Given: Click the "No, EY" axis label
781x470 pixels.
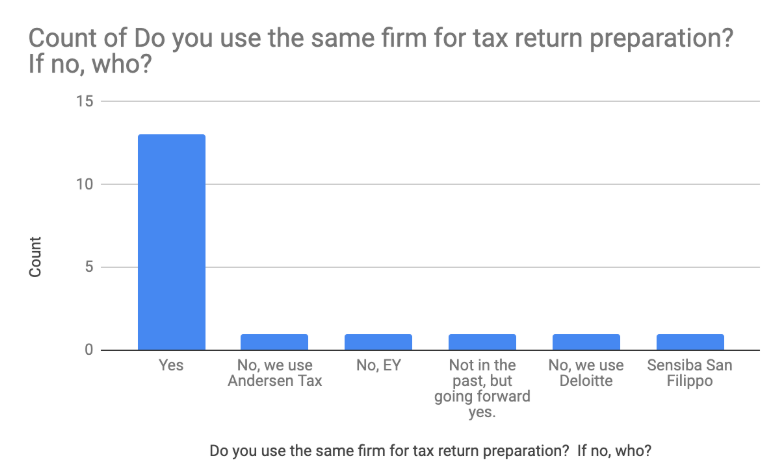Looking at the screenshot, I should pyautogui.click(x=378, y=366).
